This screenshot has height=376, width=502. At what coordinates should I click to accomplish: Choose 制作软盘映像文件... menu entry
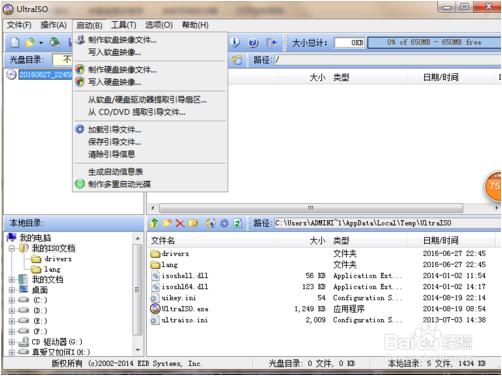150,40
